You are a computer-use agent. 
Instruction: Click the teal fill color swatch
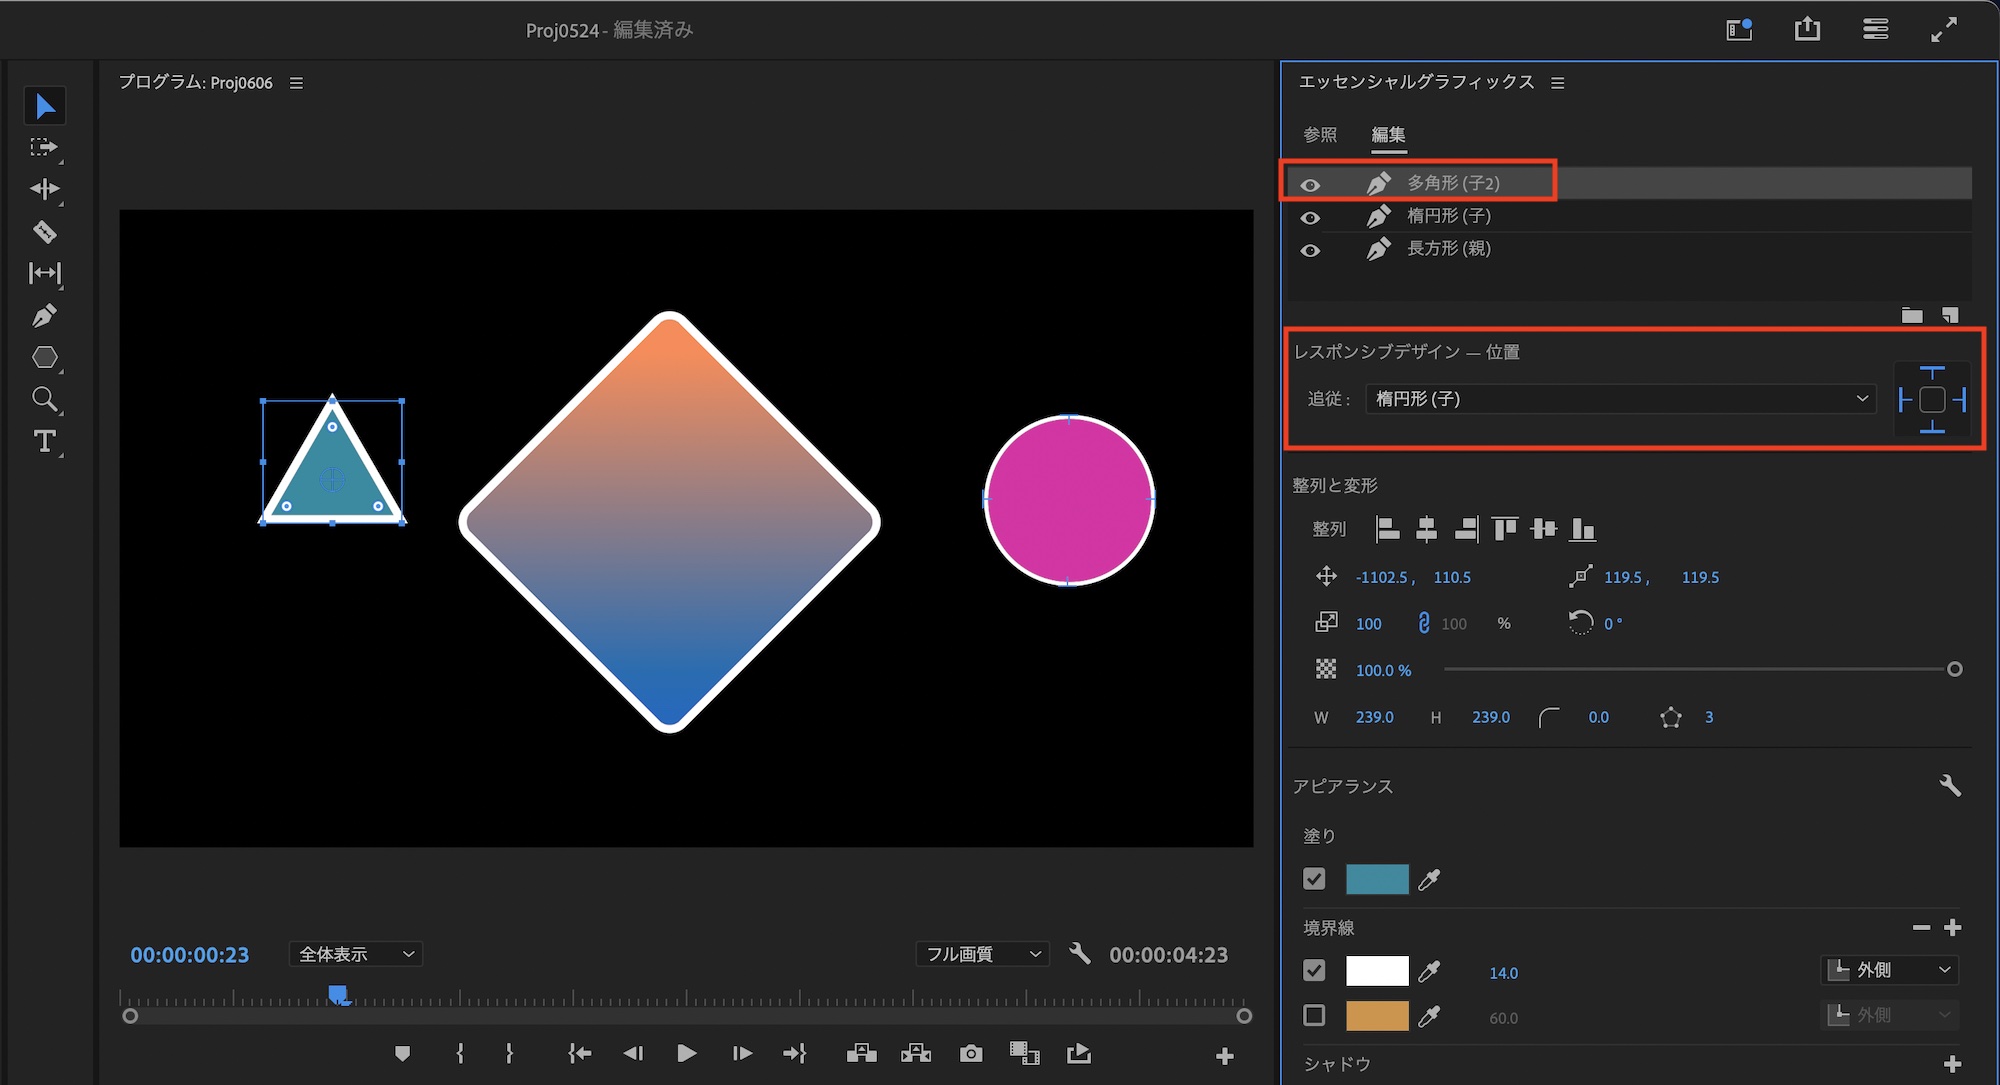(x=1377, y=879)
